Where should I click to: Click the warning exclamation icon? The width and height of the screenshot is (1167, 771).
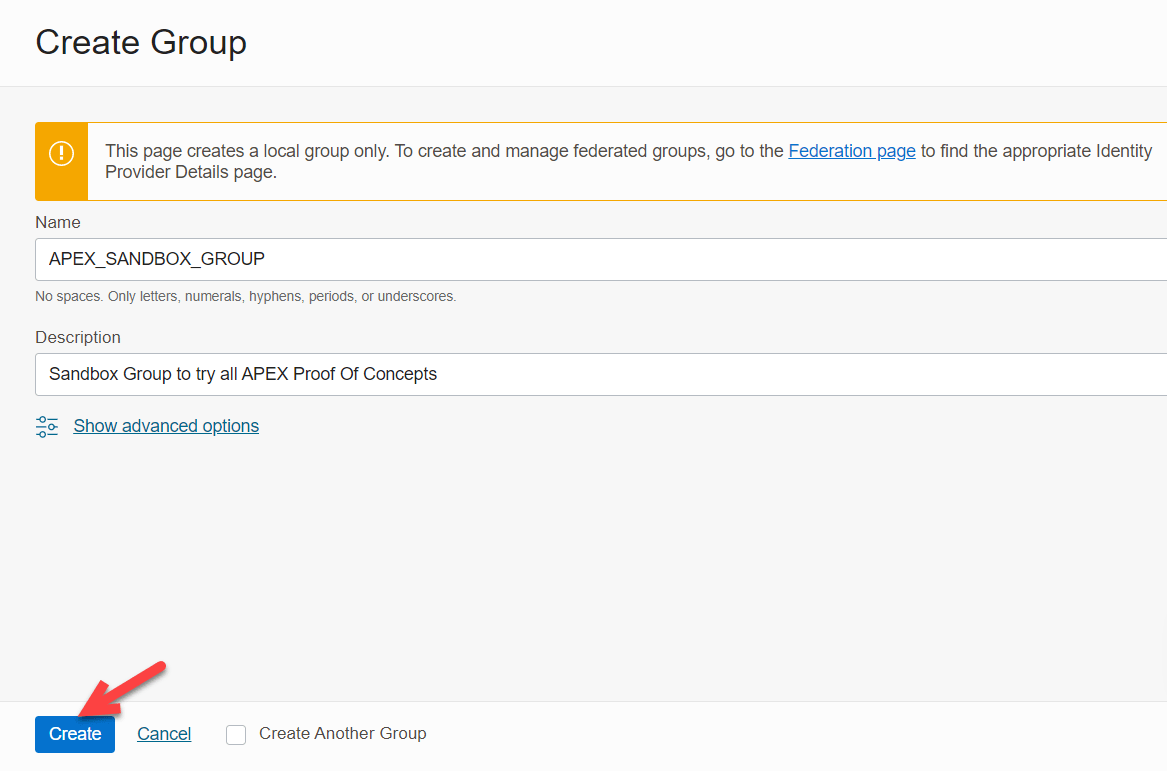[x=61, y=153]
